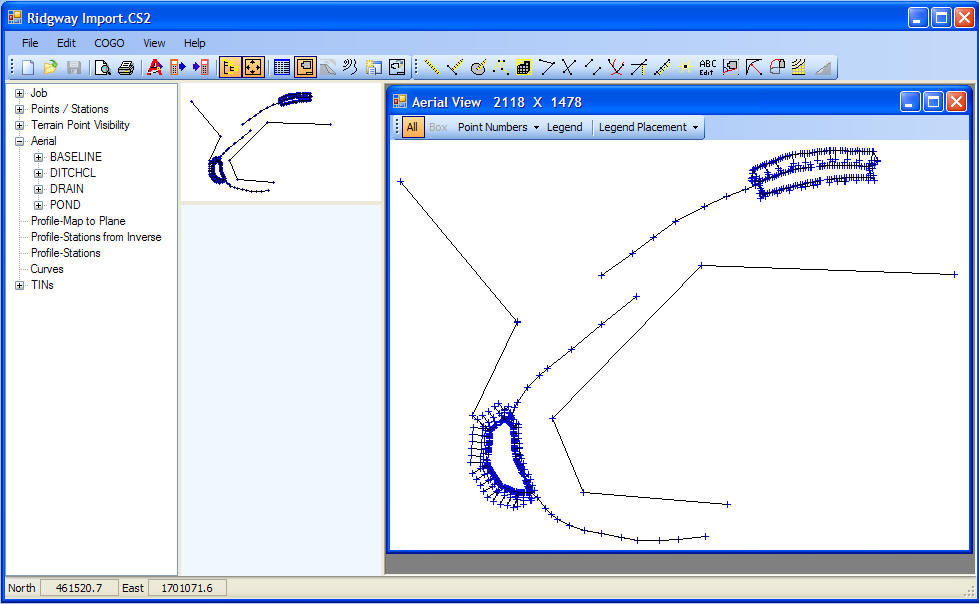
Task: Click the red arc lot shape icon
Action: [x=777, y=67]
